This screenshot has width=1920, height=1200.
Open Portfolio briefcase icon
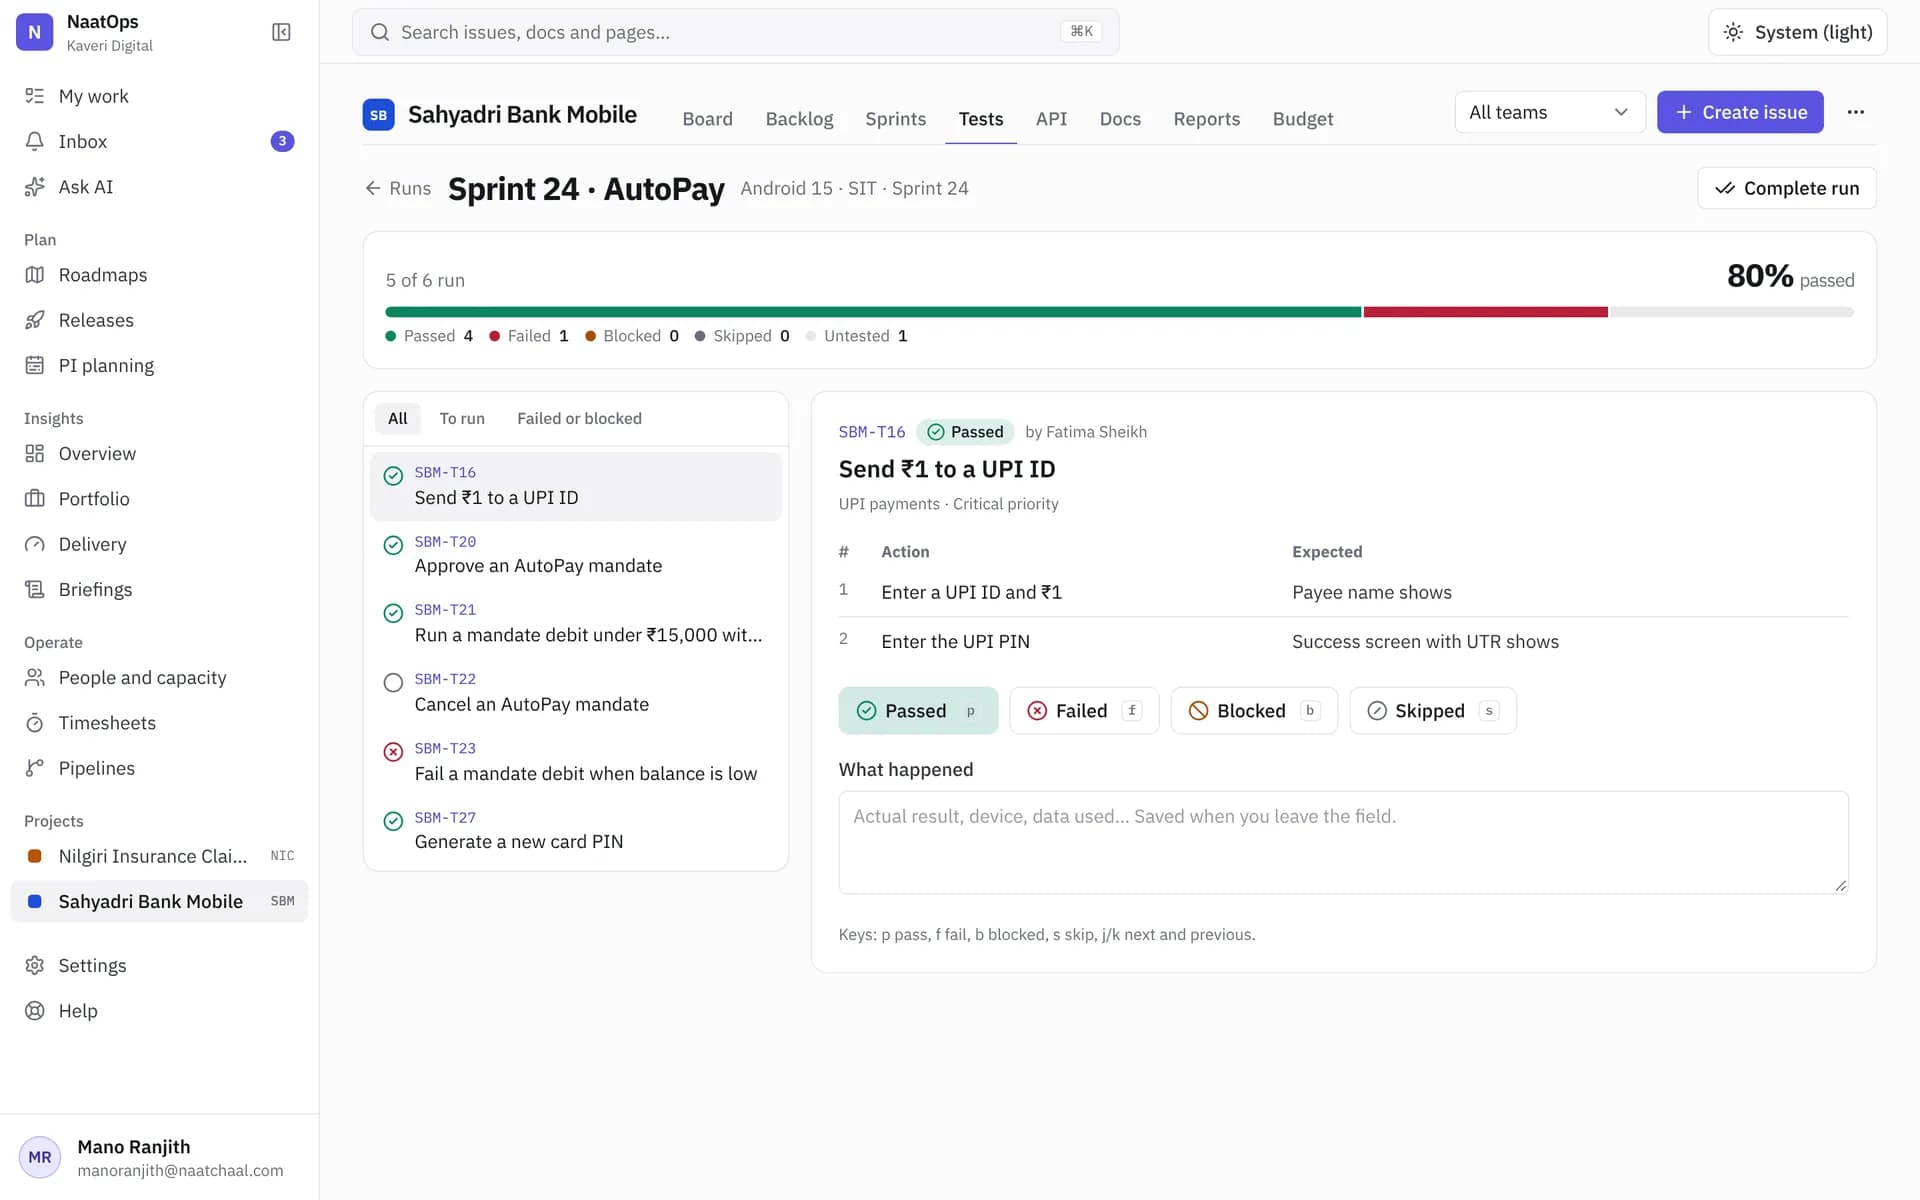click(35, 498)
